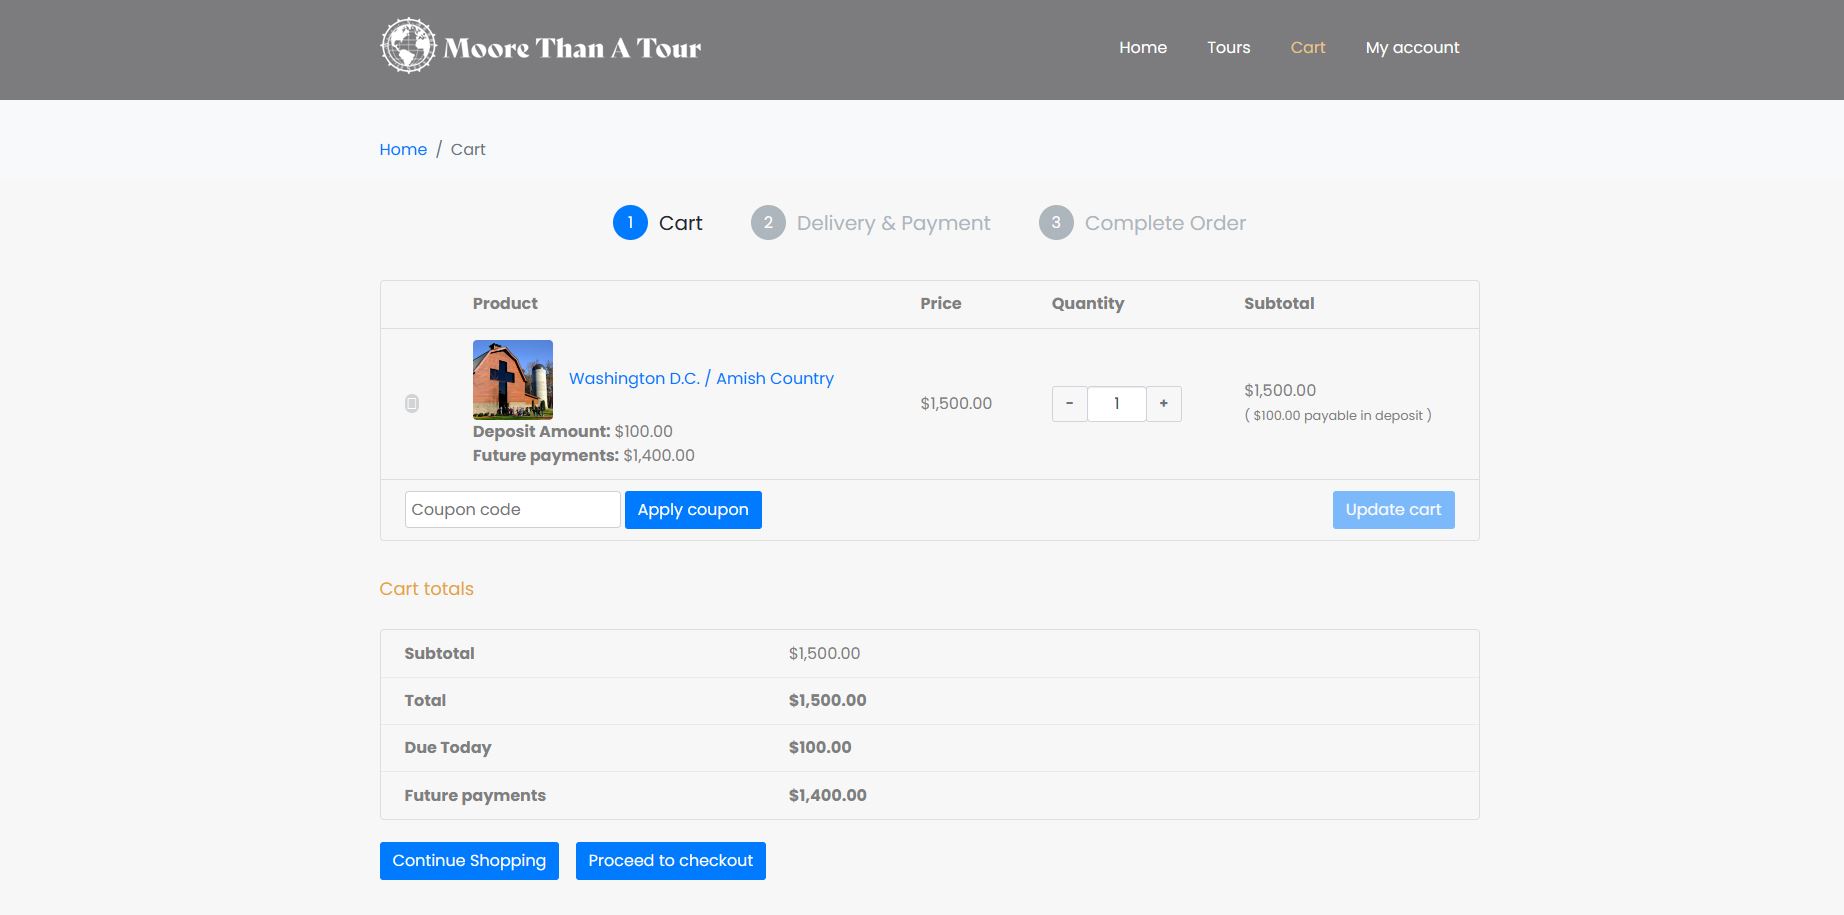The height and width of the screenshot is (915, 1844).
Task: Increase quantity with the plus button
Action: [1163, 404]
